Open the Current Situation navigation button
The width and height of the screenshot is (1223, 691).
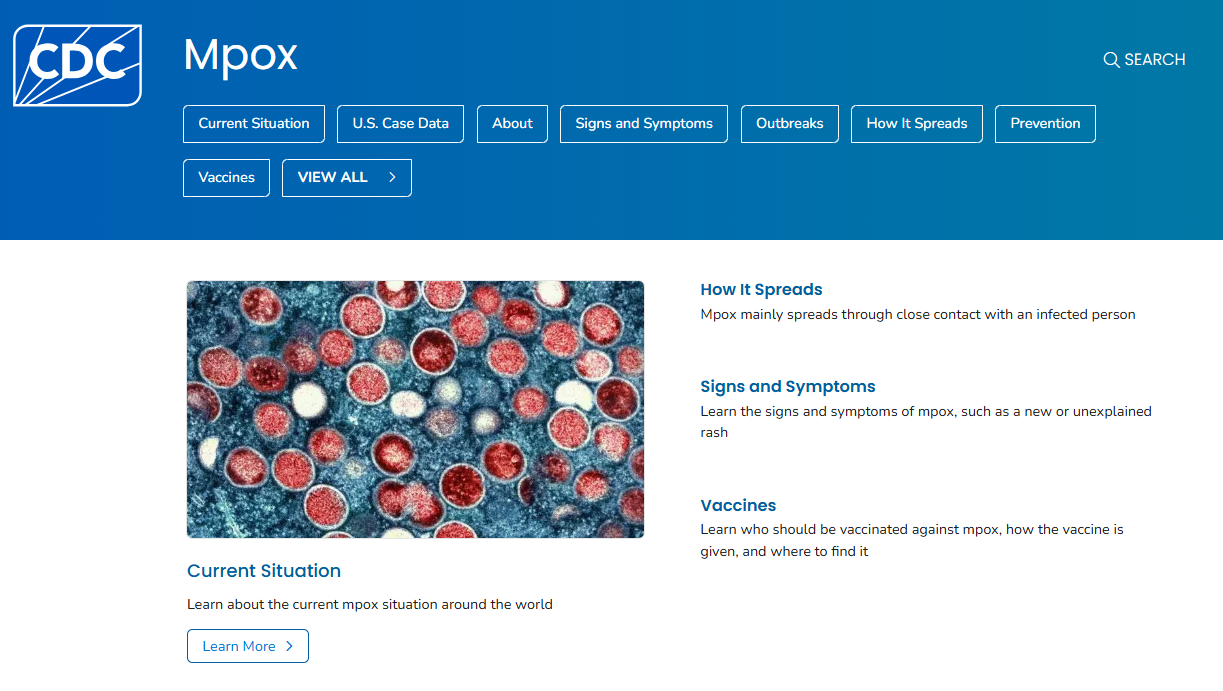point(253,123)
